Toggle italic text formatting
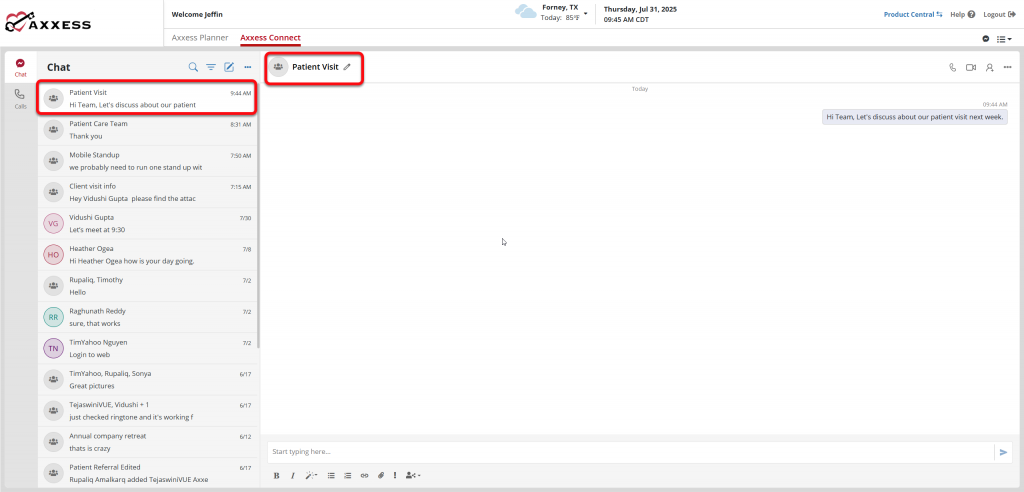 point(292,475)
